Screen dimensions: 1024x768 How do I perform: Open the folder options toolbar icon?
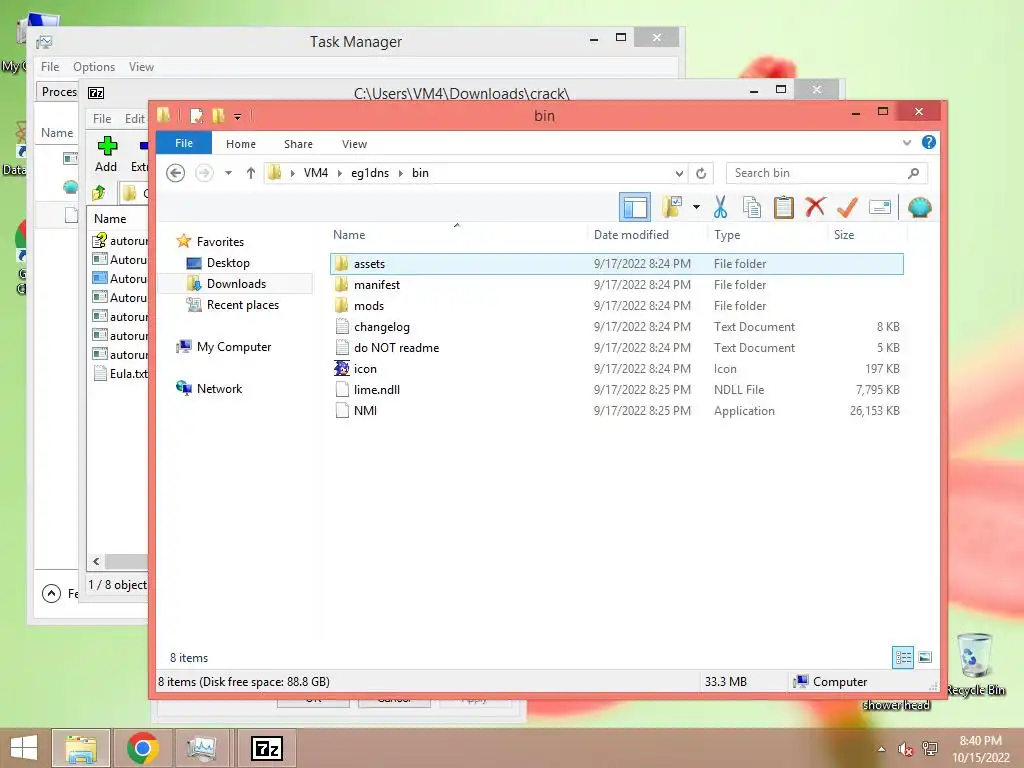pos(672,207)
